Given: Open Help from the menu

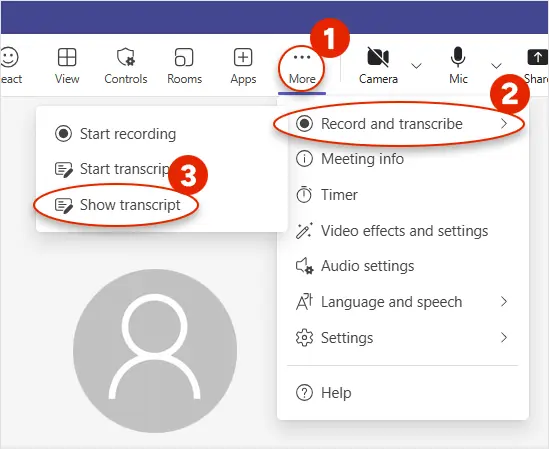Looking at the screenshot, I should pos(402,393).
